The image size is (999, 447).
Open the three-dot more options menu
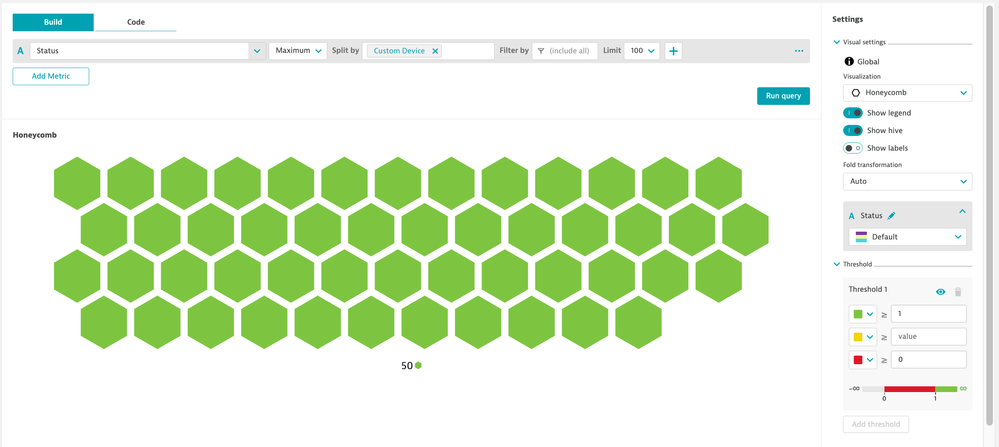click(x=799, y=51)
